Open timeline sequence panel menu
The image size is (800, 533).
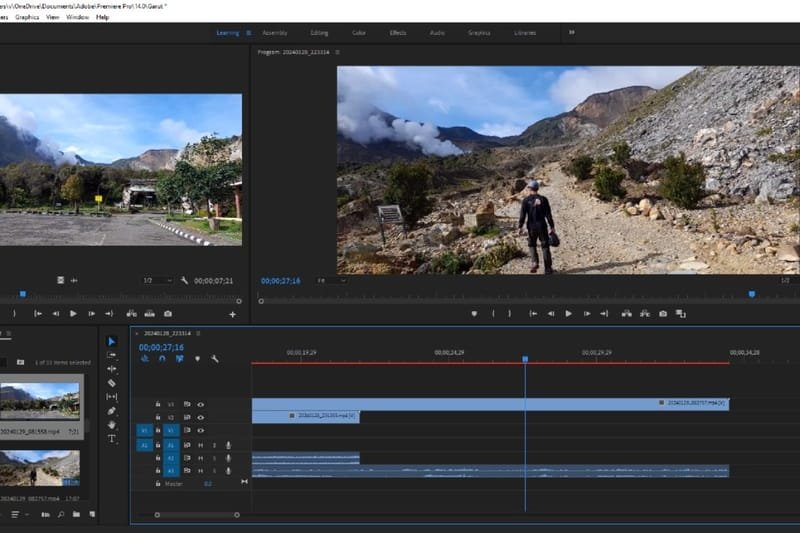(198, 333)
